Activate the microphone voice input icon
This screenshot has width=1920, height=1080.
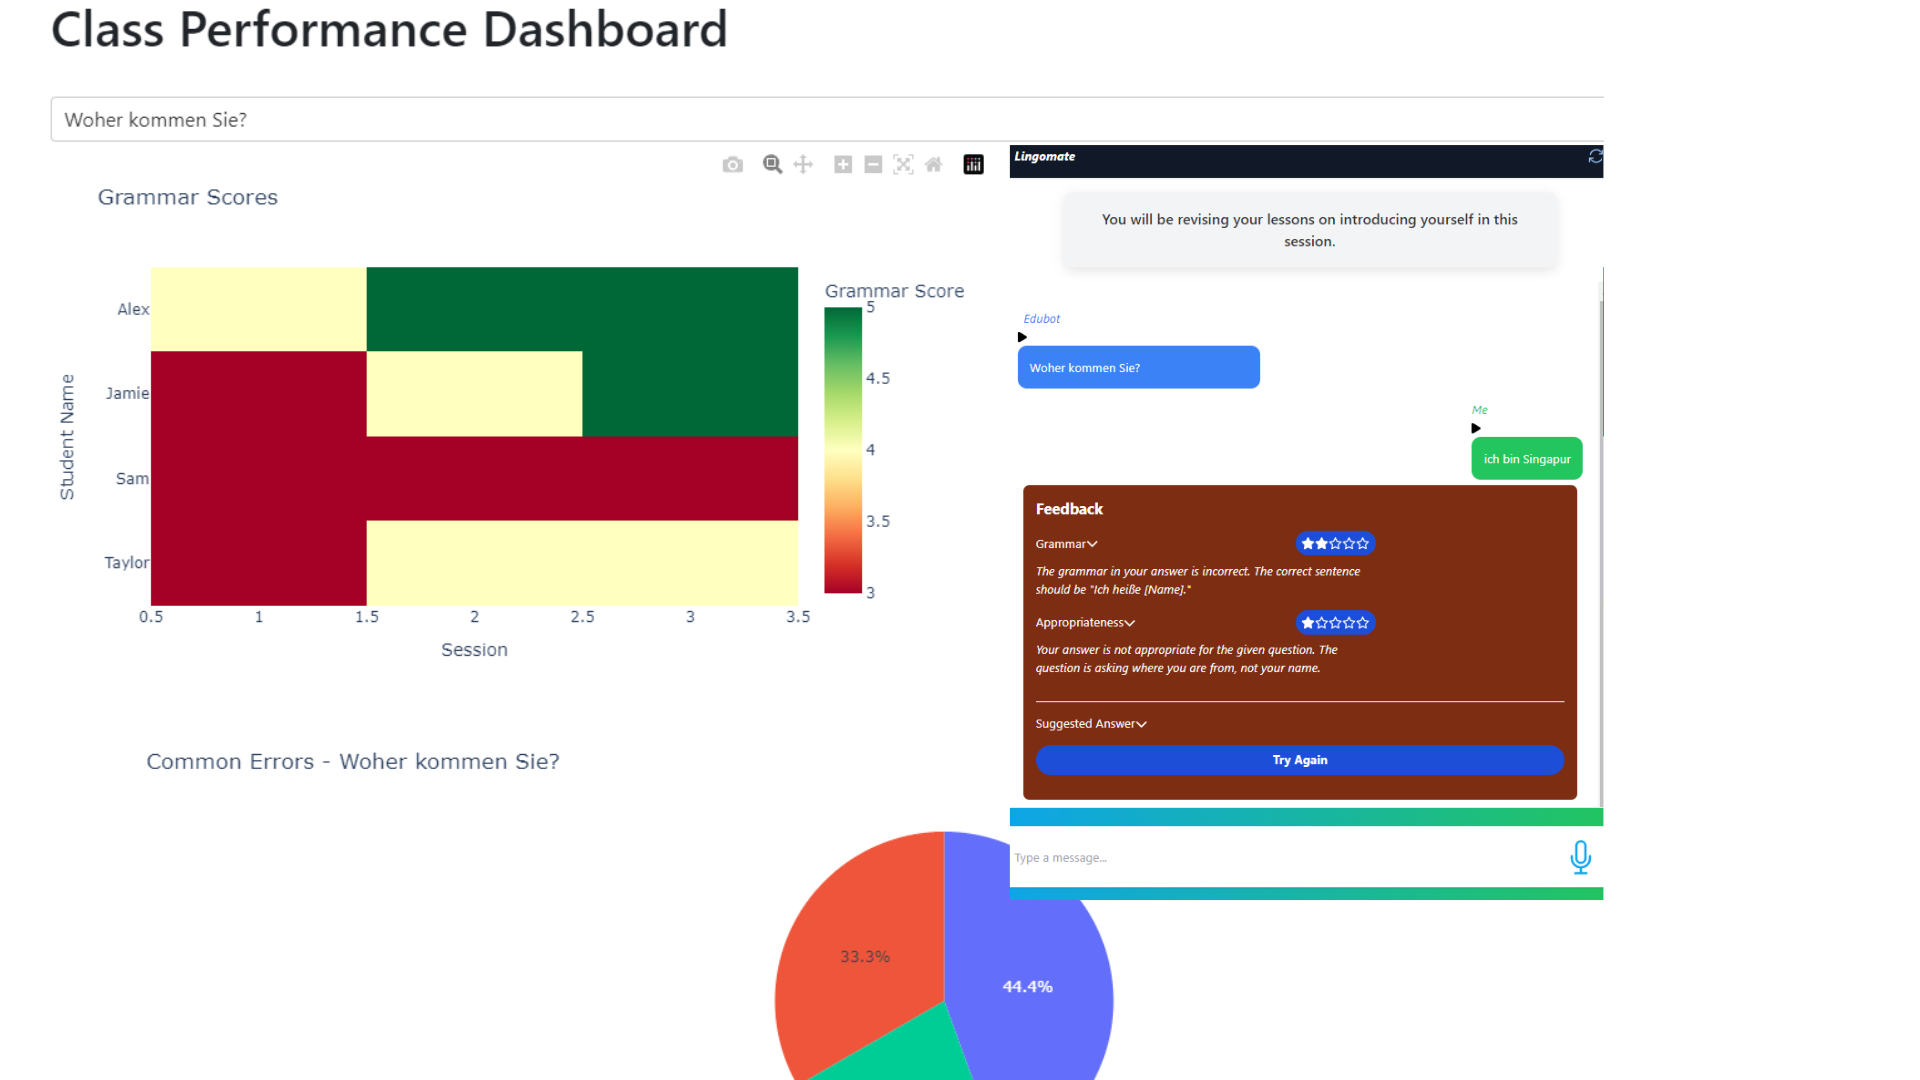[1580, 857]
